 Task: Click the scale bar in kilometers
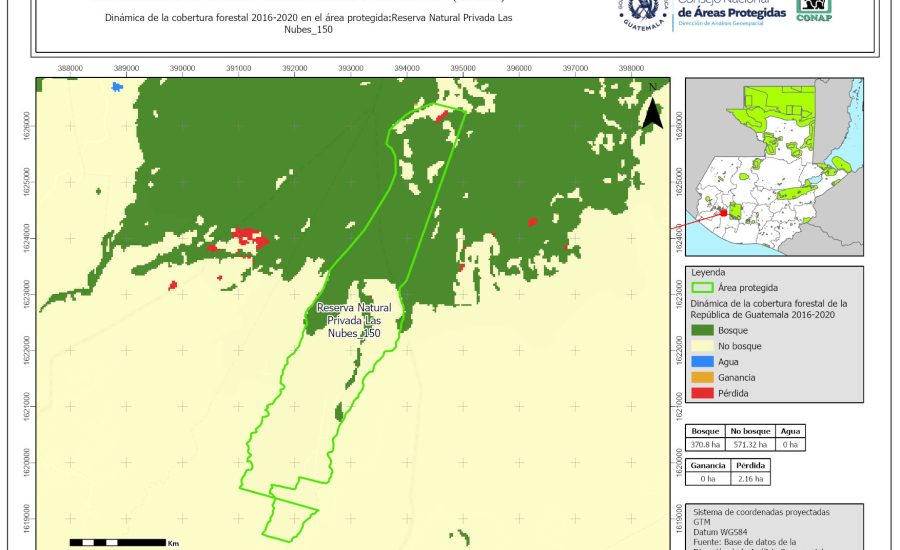point(117,542)
